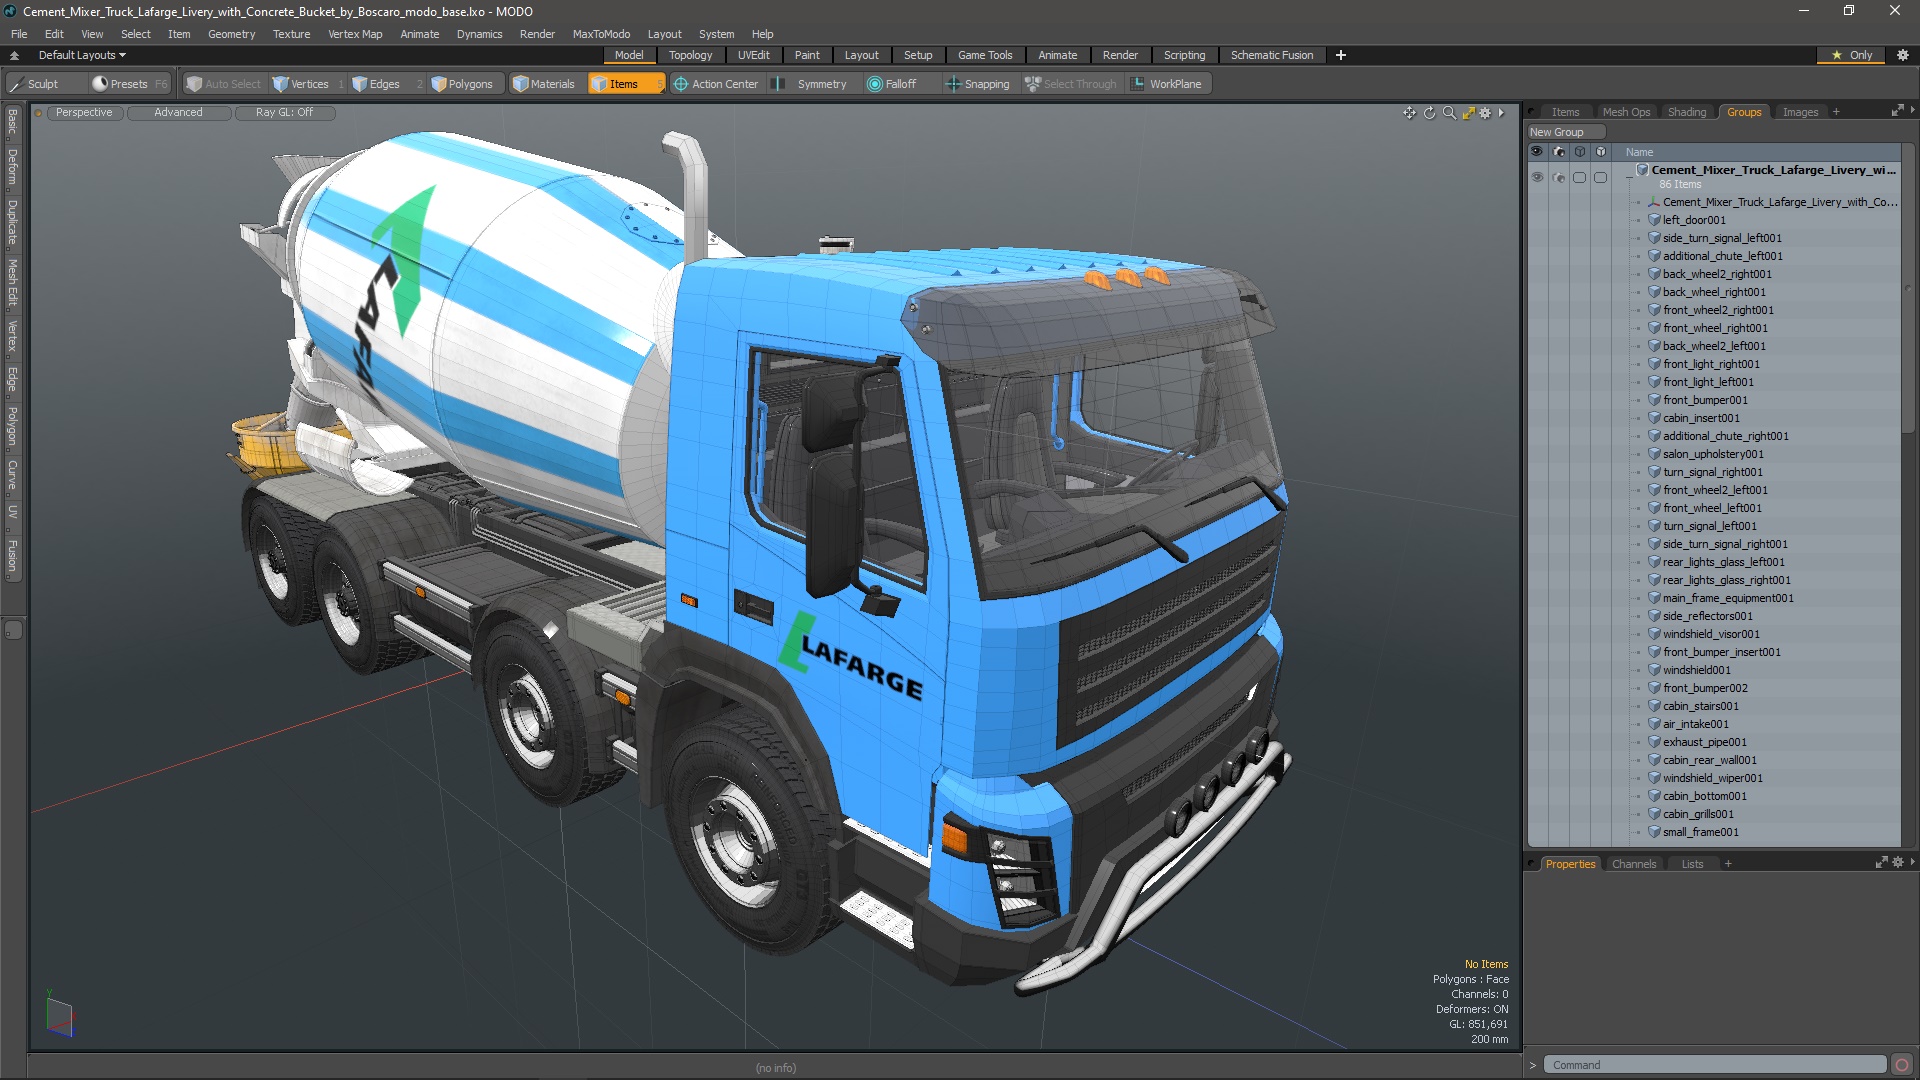Open the Geometry menu

coord(231,34)
